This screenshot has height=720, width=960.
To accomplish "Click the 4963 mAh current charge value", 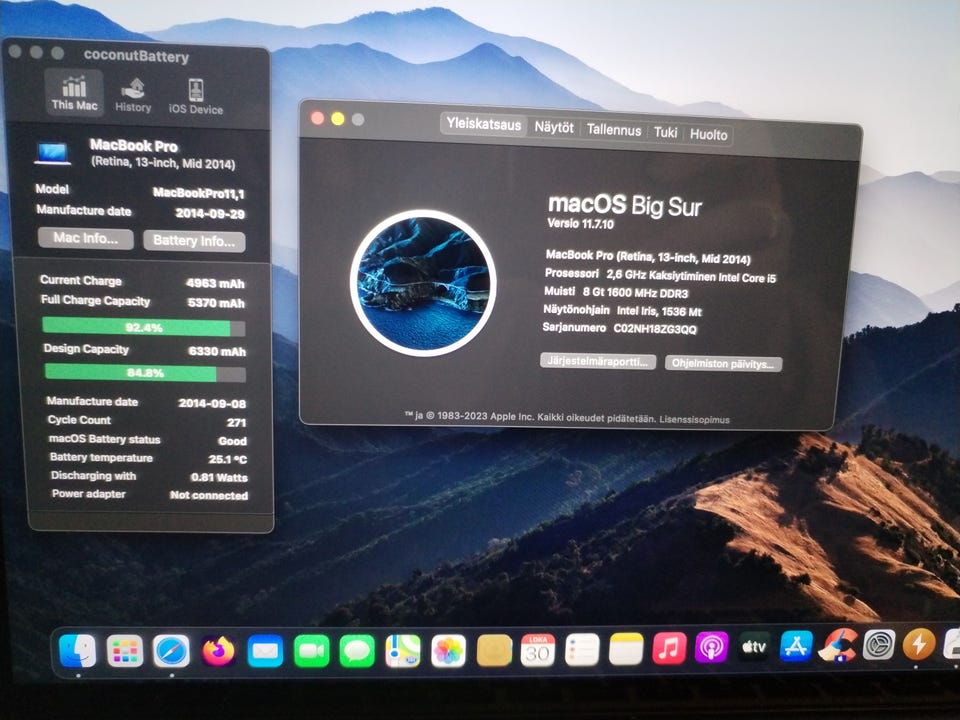I will click(x=215, y=283).
